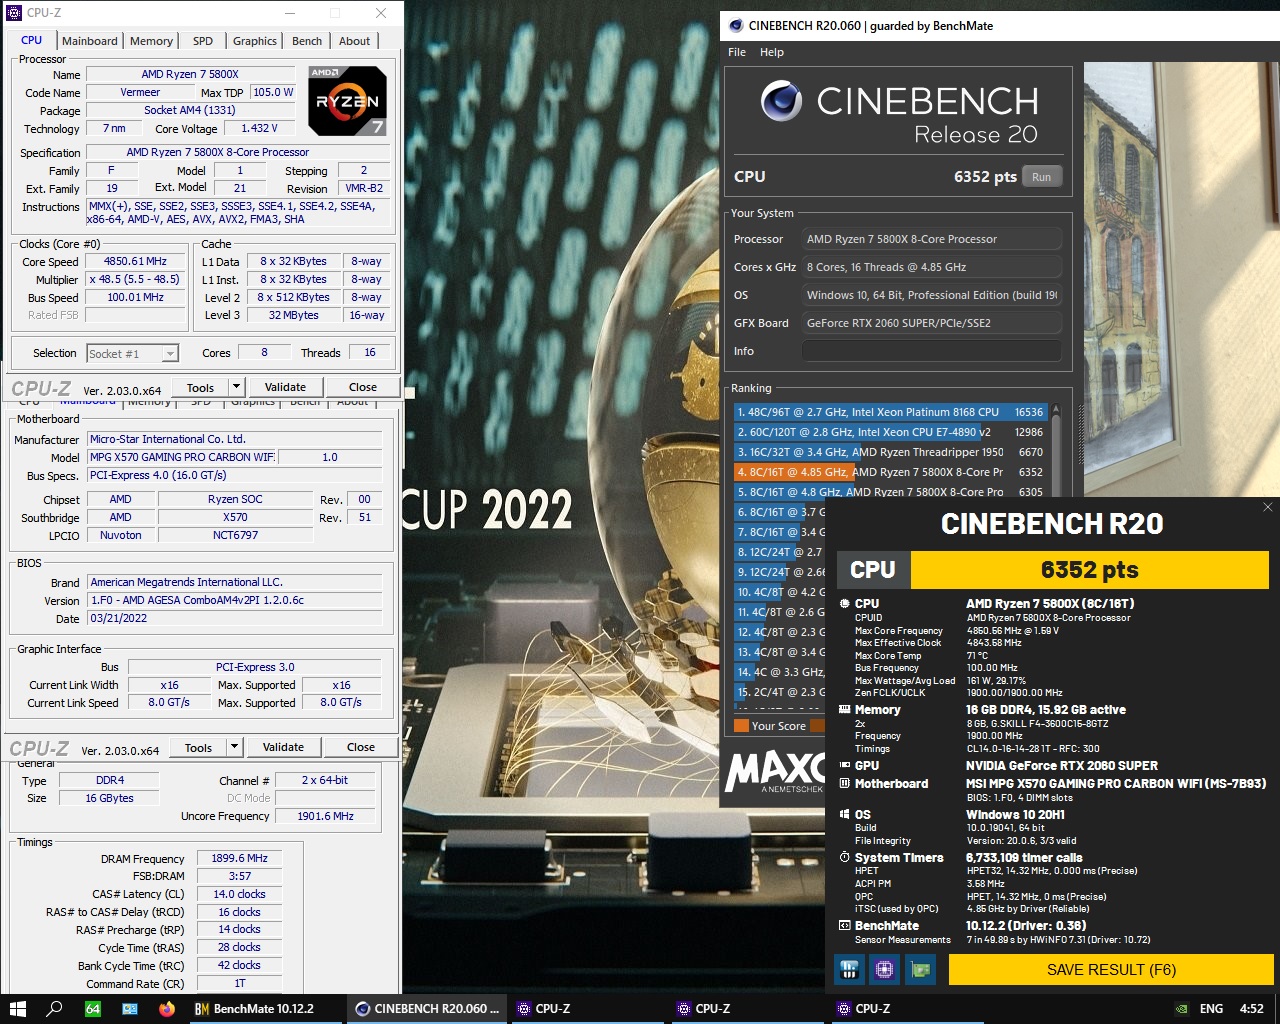Select ranking entry Intel Xeon Platinum 8168

890,412
